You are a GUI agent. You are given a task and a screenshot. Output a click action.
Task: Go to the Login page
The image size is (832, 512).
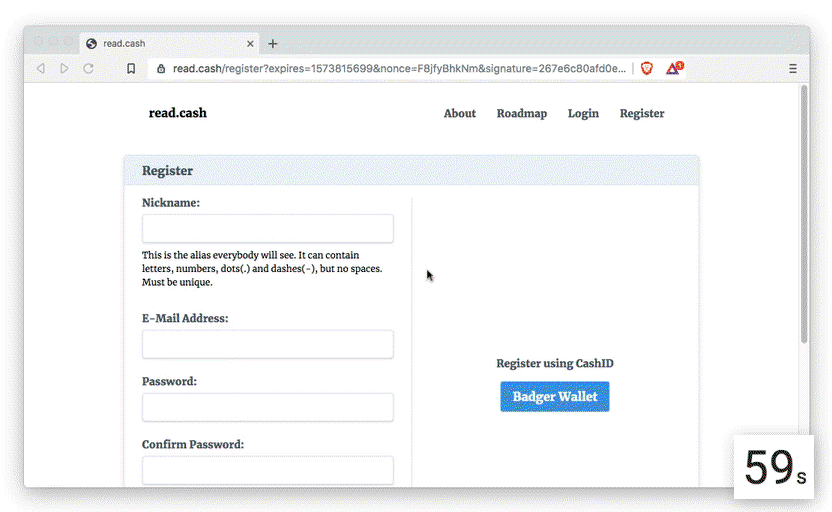[x=583, y=114]
